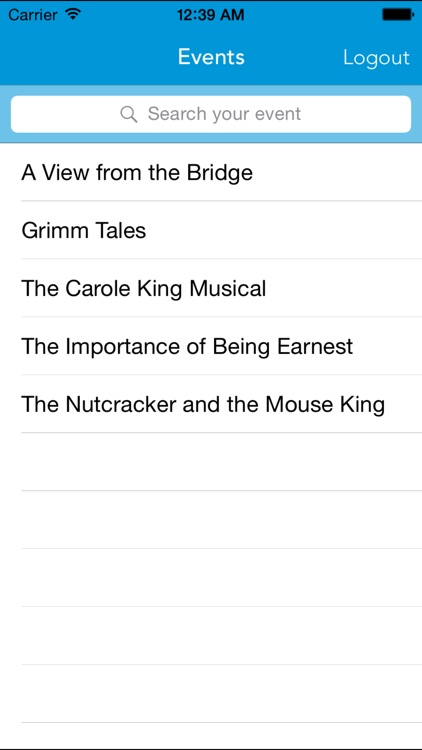Tap the magnifying glass search icon
Viewport: 422px width, 750px height.
click(x=128, y=114)
